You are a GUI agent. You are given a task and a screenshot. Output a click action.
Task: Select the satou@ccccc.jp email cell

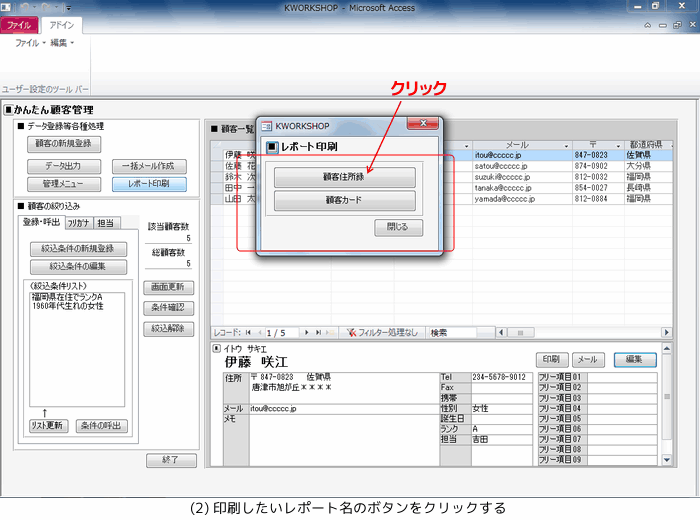(522, 166)
